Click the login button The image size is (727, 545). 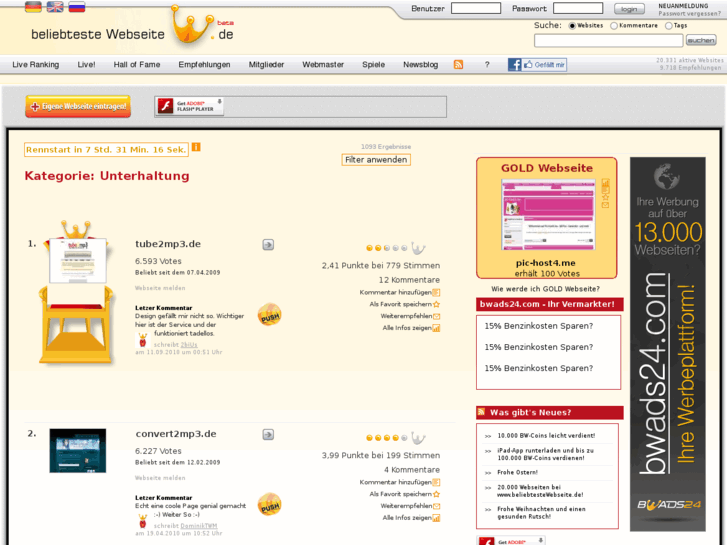[629, 9]
